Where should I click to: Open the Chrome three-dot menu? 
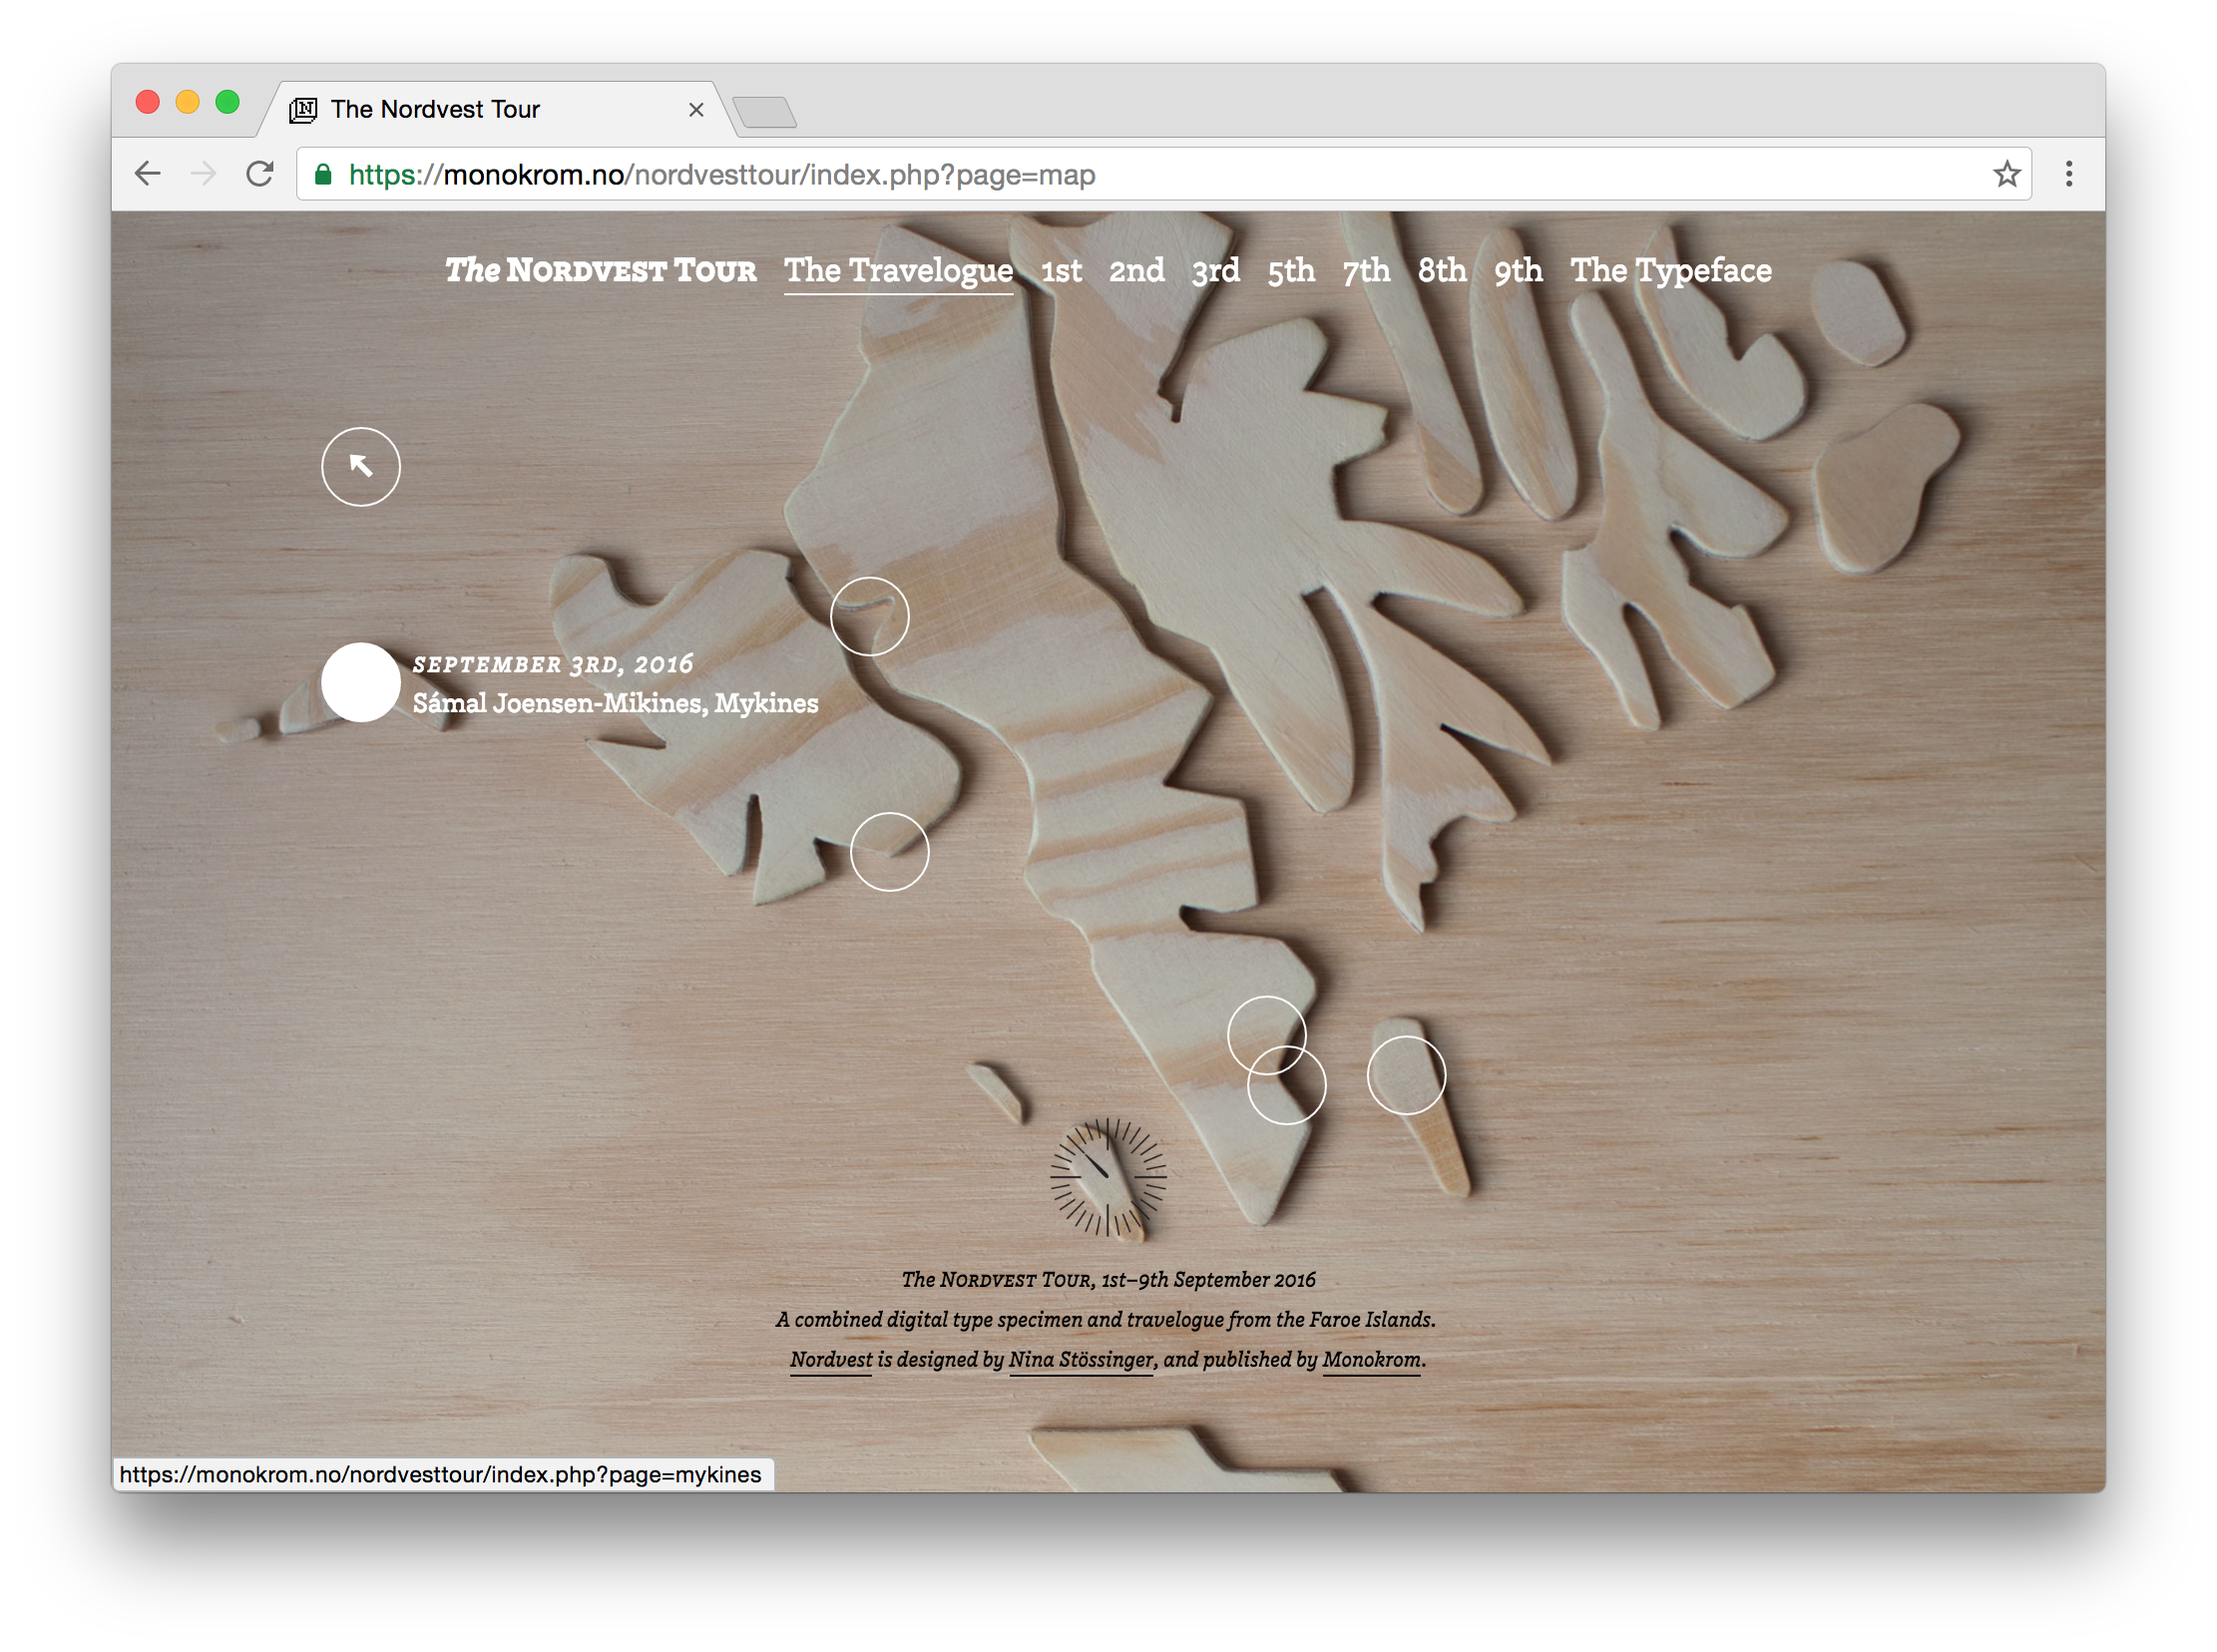coord(2068,174)
